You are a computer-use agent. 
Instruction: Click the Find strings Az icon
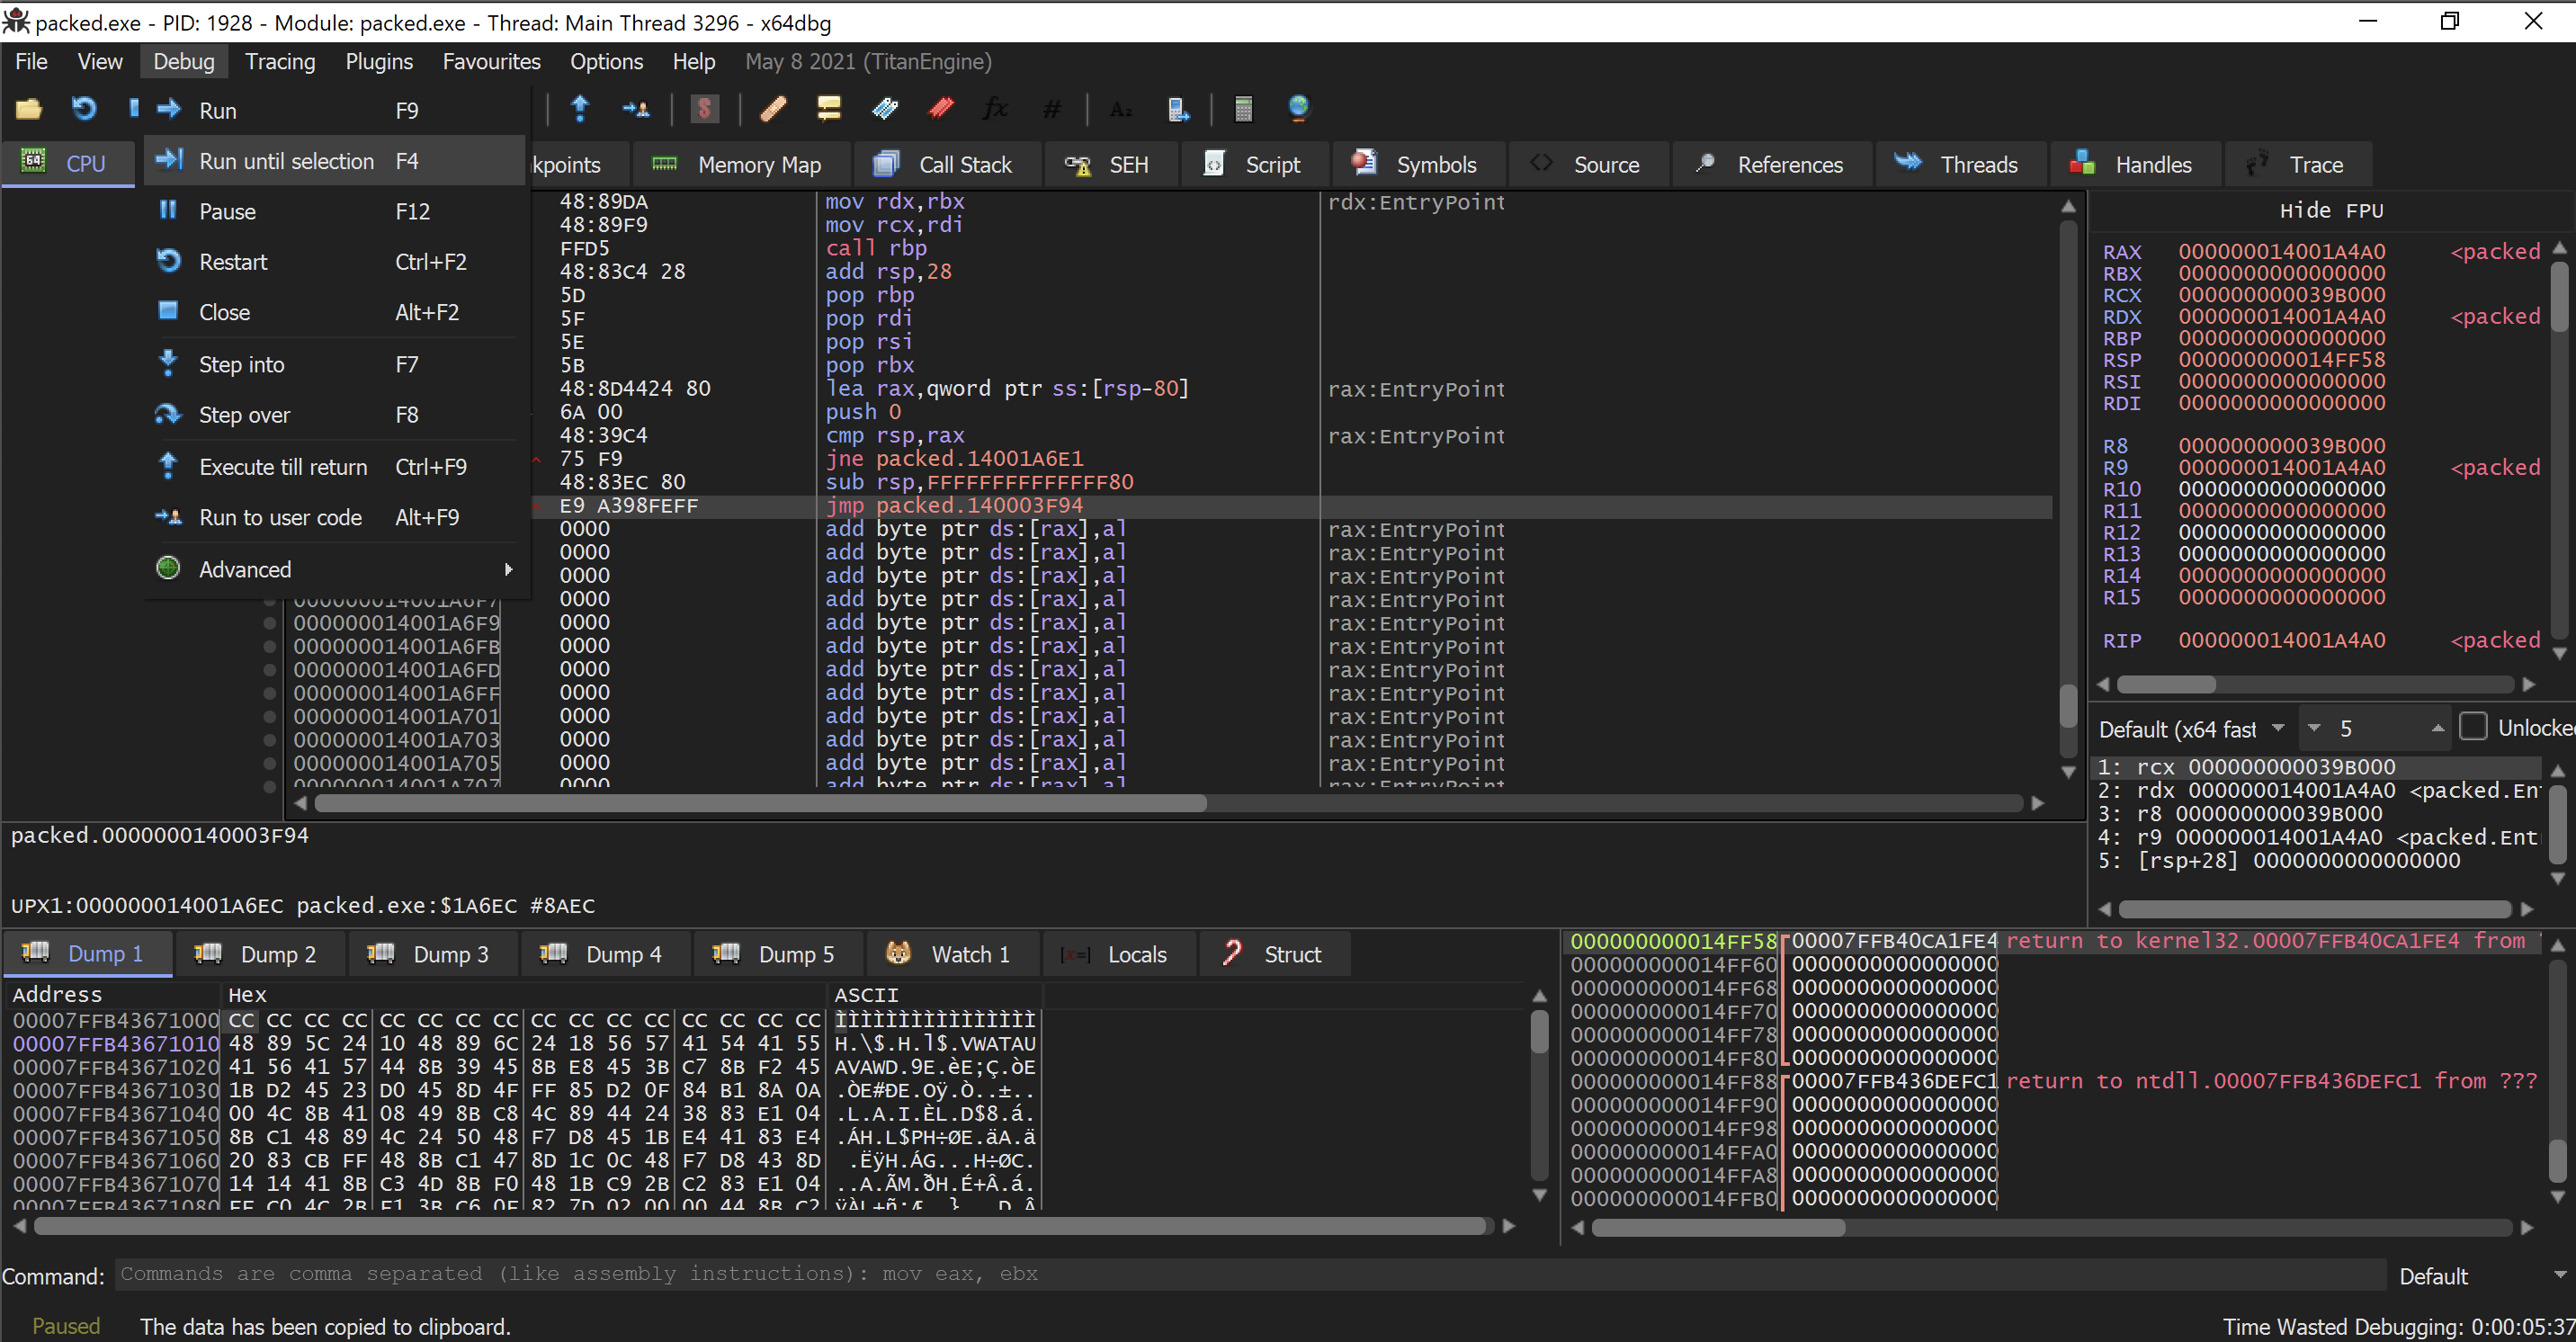(1121, 109)
